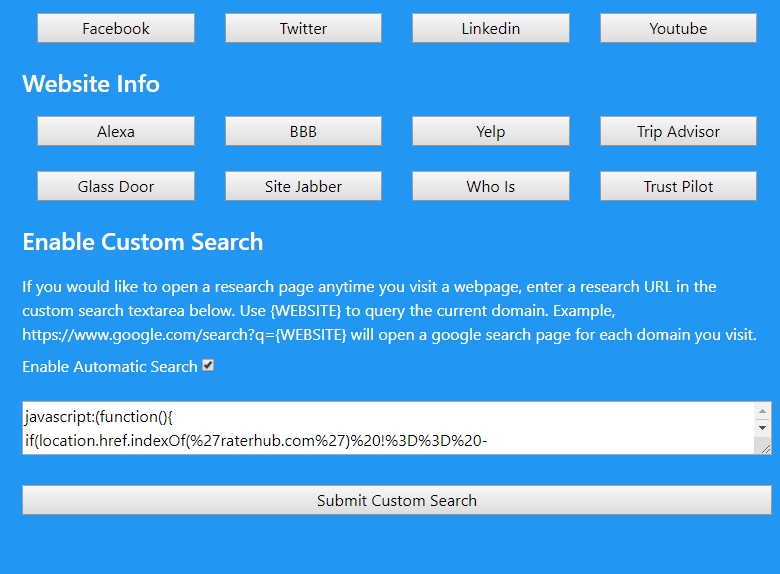This screenshot has width=780, height=574.
Task: Select the Youtube button
Action: click(678, 28)
